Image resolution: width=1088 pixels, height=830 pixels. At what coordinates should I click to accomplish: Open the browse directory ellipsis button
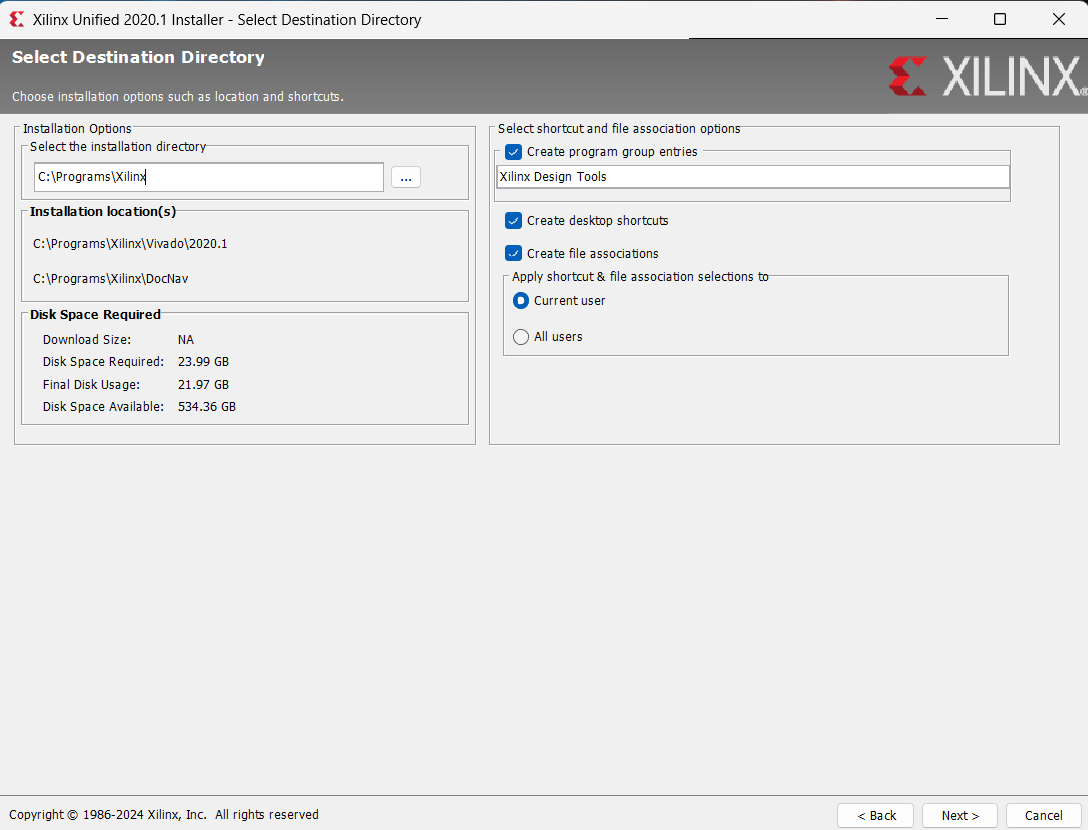(x=406, y=177)
